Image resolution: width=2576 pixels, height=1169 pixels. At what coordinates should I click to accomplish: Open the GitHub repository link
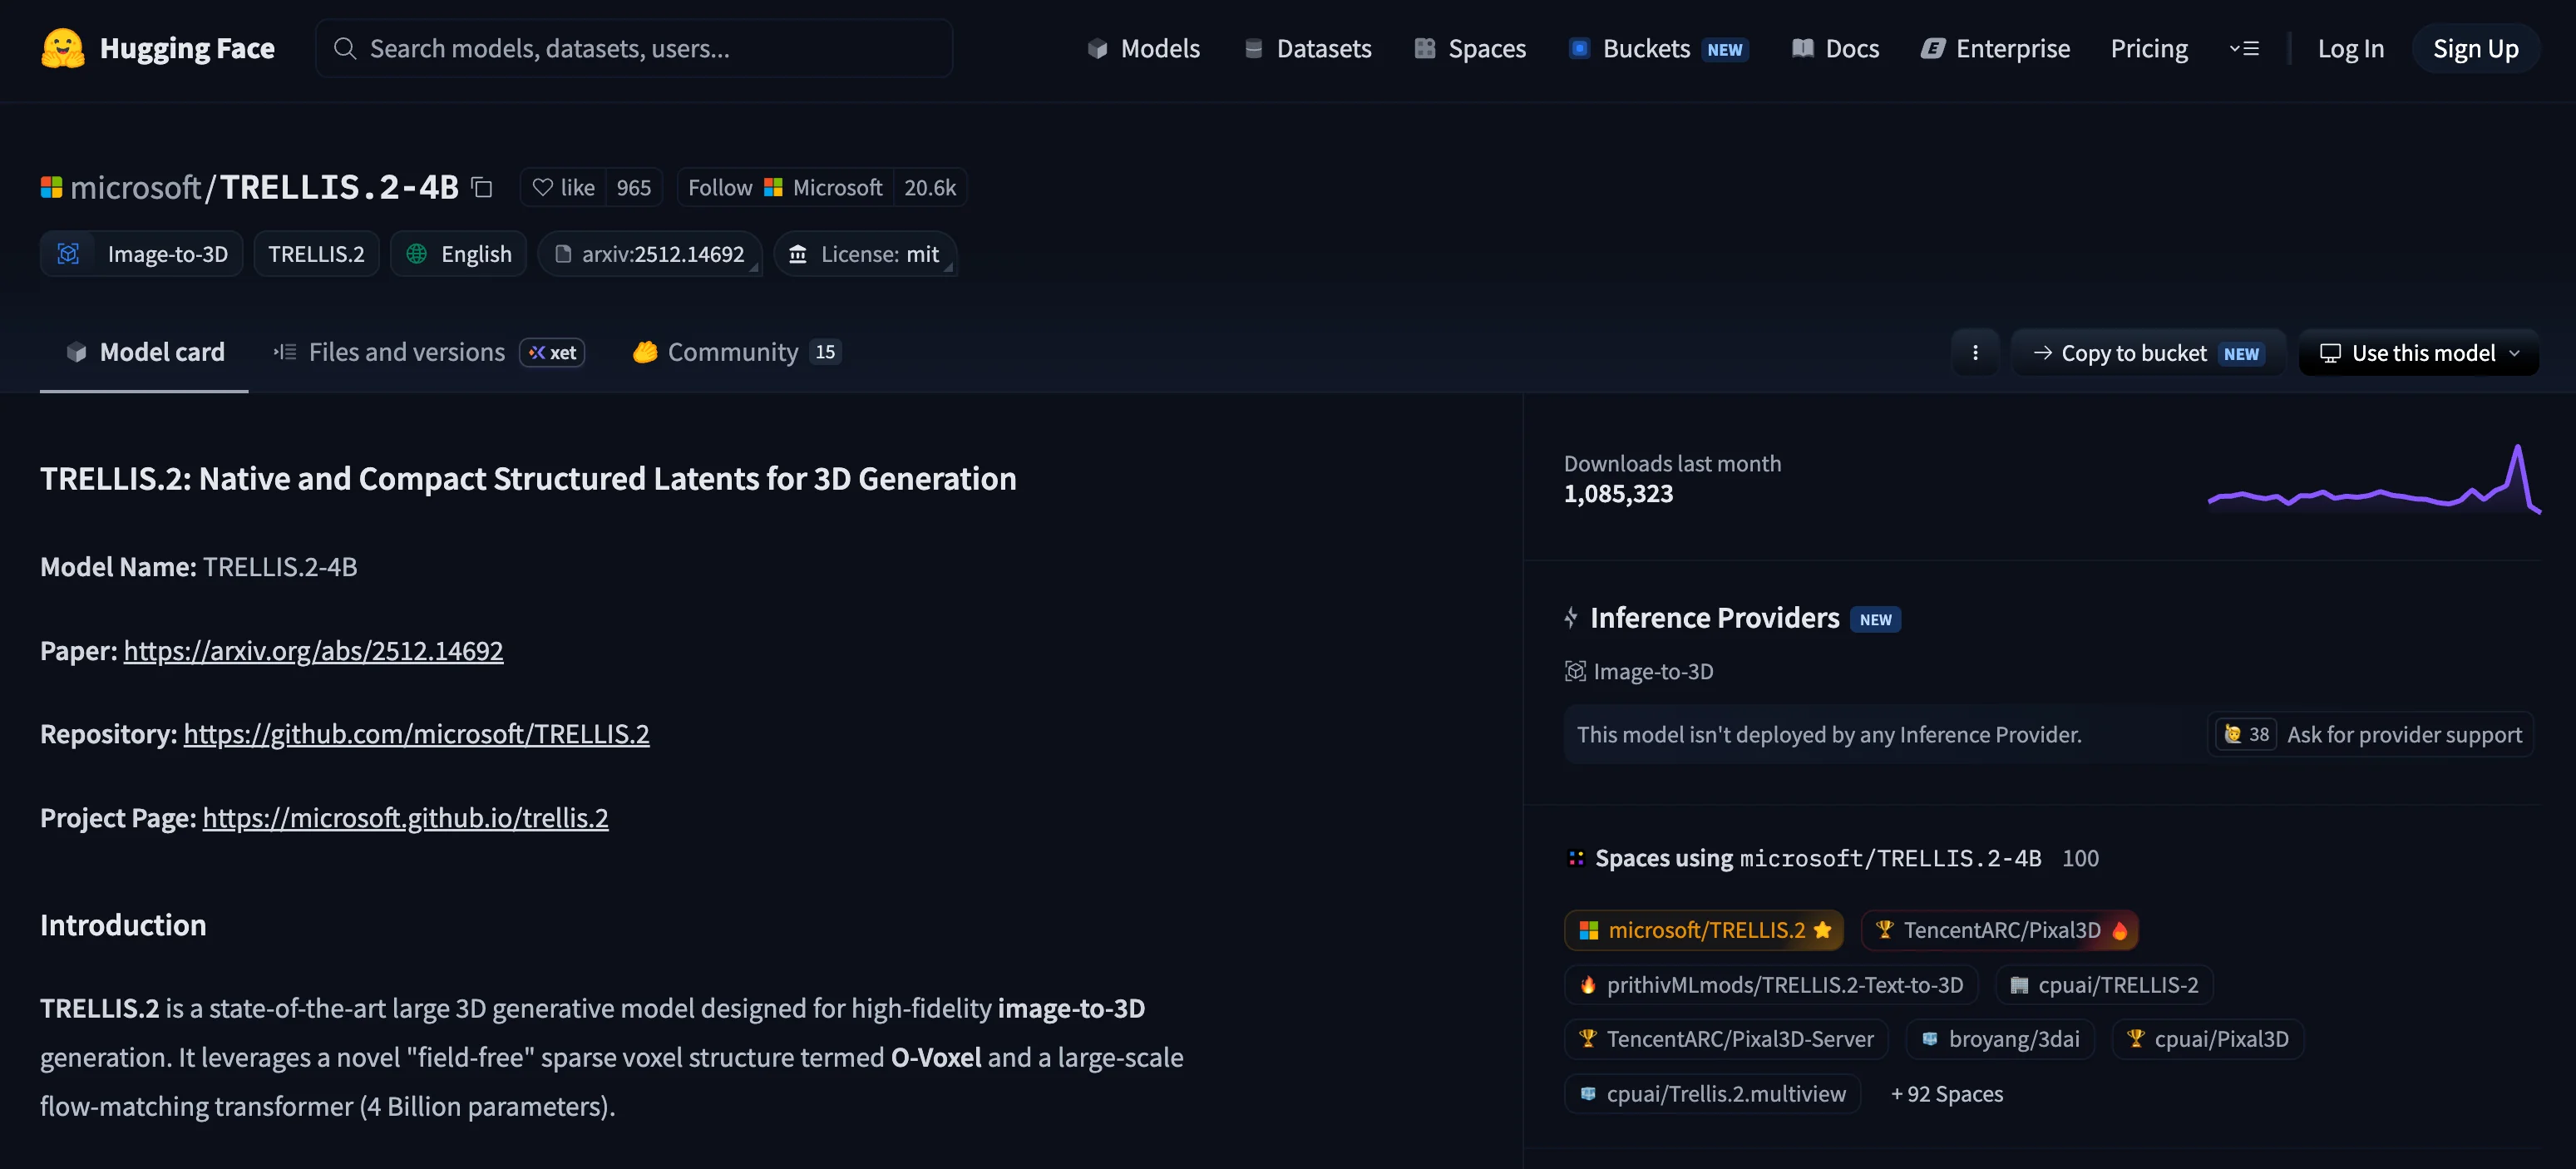[416, 734]
